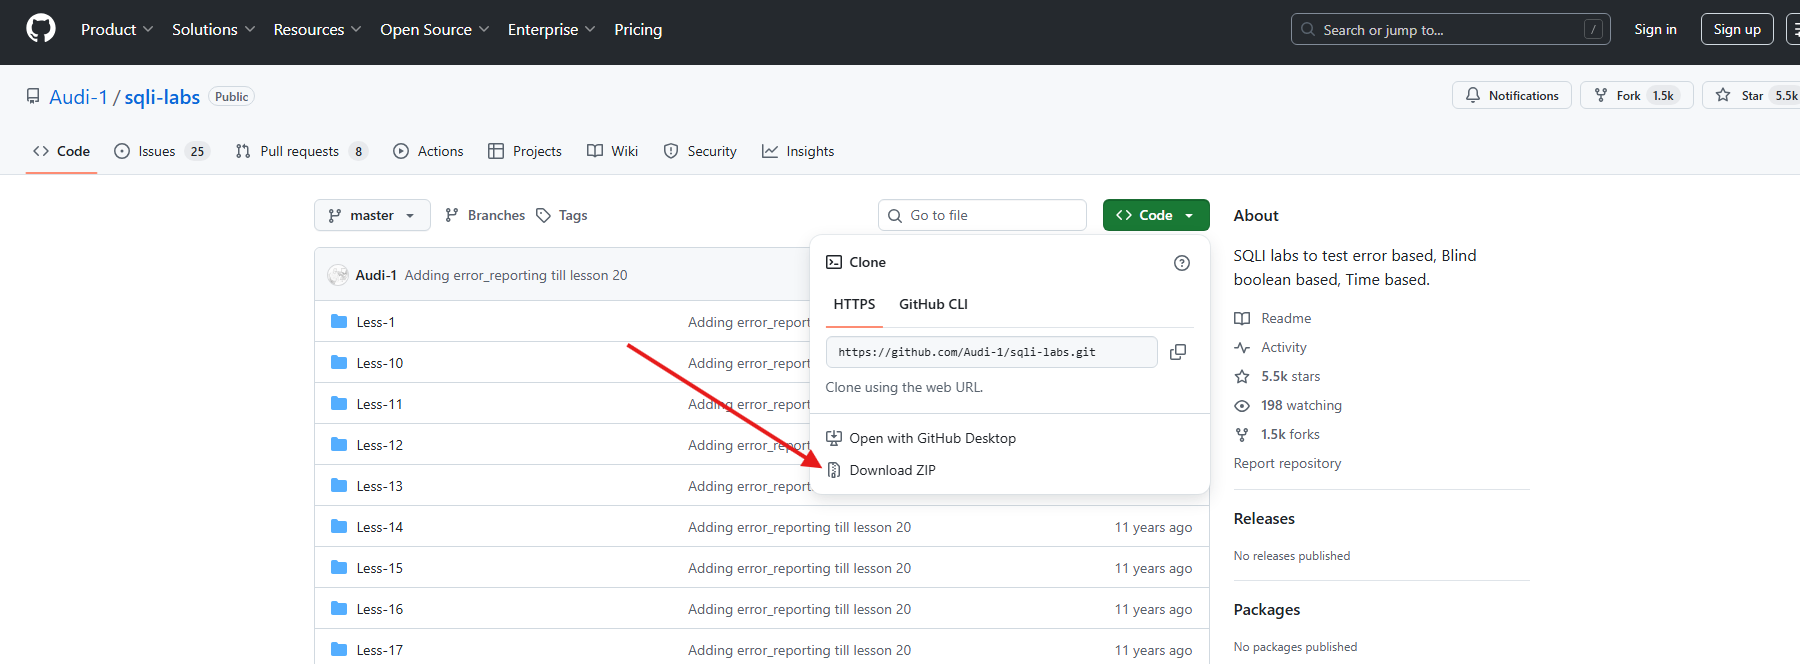The width and height of the screenshot is (1800, 664).
Task: Open the Less-14 folder
Action: pos(380,527)
